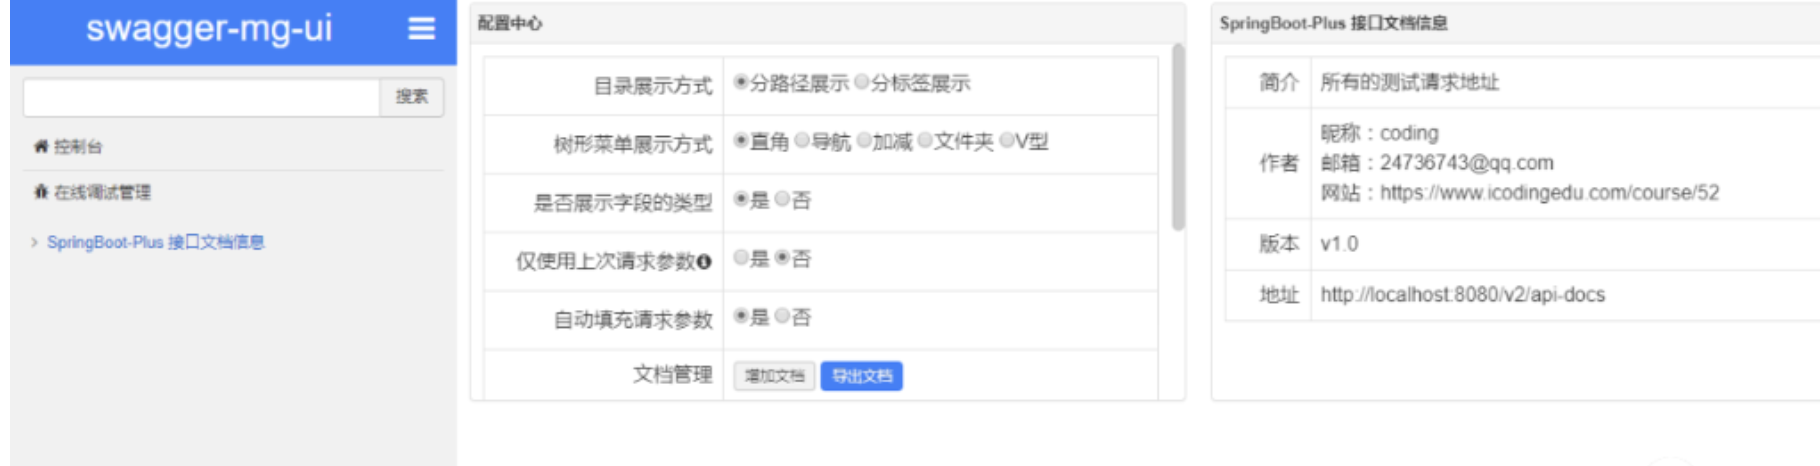
Task: Focus the sidebar search input field
Action: tap(201, 97)
